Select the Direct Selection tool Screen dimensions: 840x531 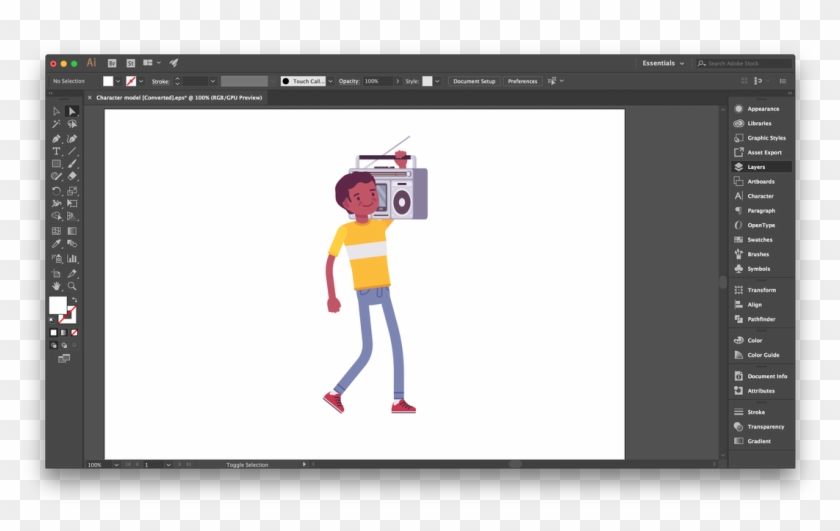click(72, 111)
